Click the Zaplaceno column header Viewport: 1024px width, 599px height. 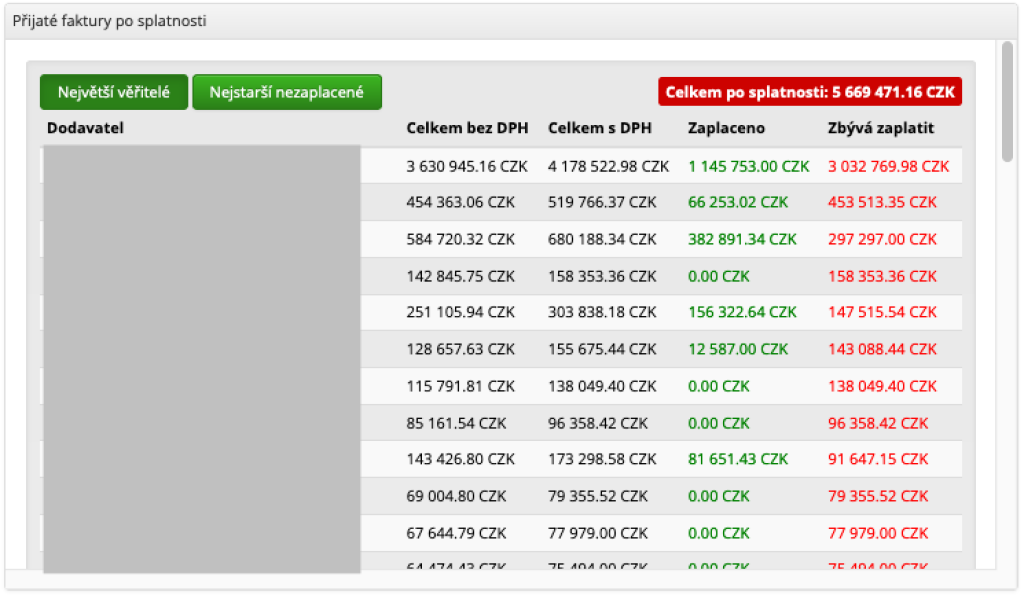click(x=727, y=128)
